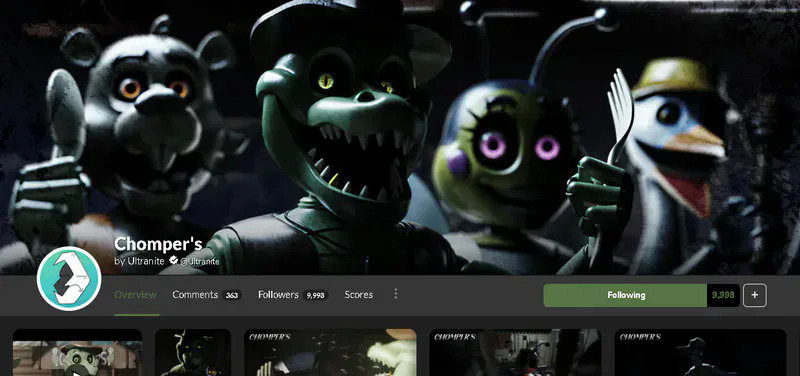This screenshot has height=376, width=800.
Task: Open the 'by Ultranite' developer link
Action: tap(139, 261)
